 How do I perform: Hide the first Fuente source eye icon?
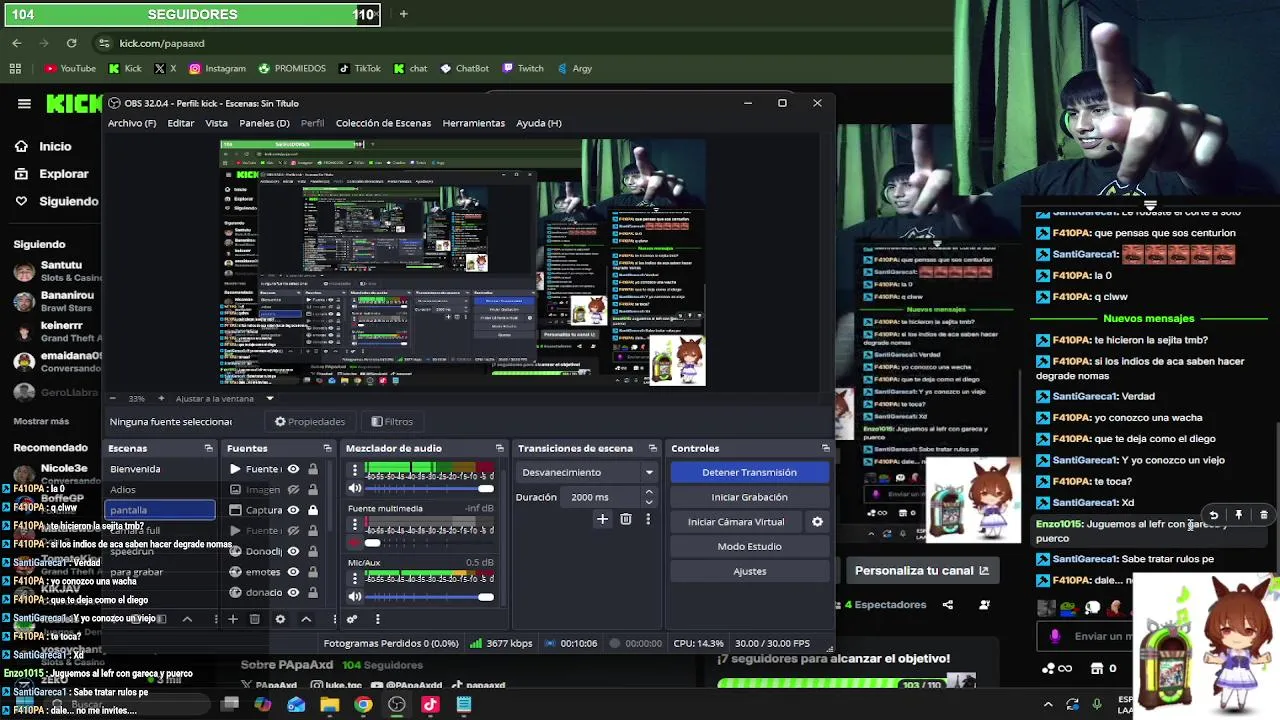click(x=293, y=469)
